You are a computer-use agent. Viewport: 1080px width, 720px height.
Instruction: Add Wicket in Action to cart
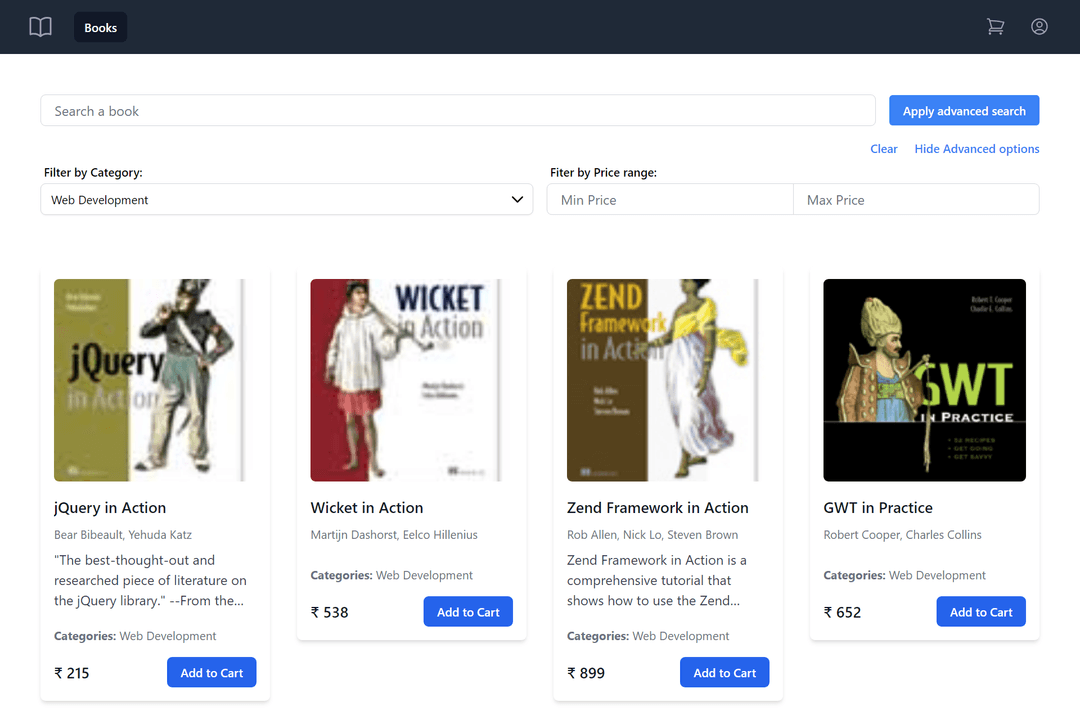(468, 612)
